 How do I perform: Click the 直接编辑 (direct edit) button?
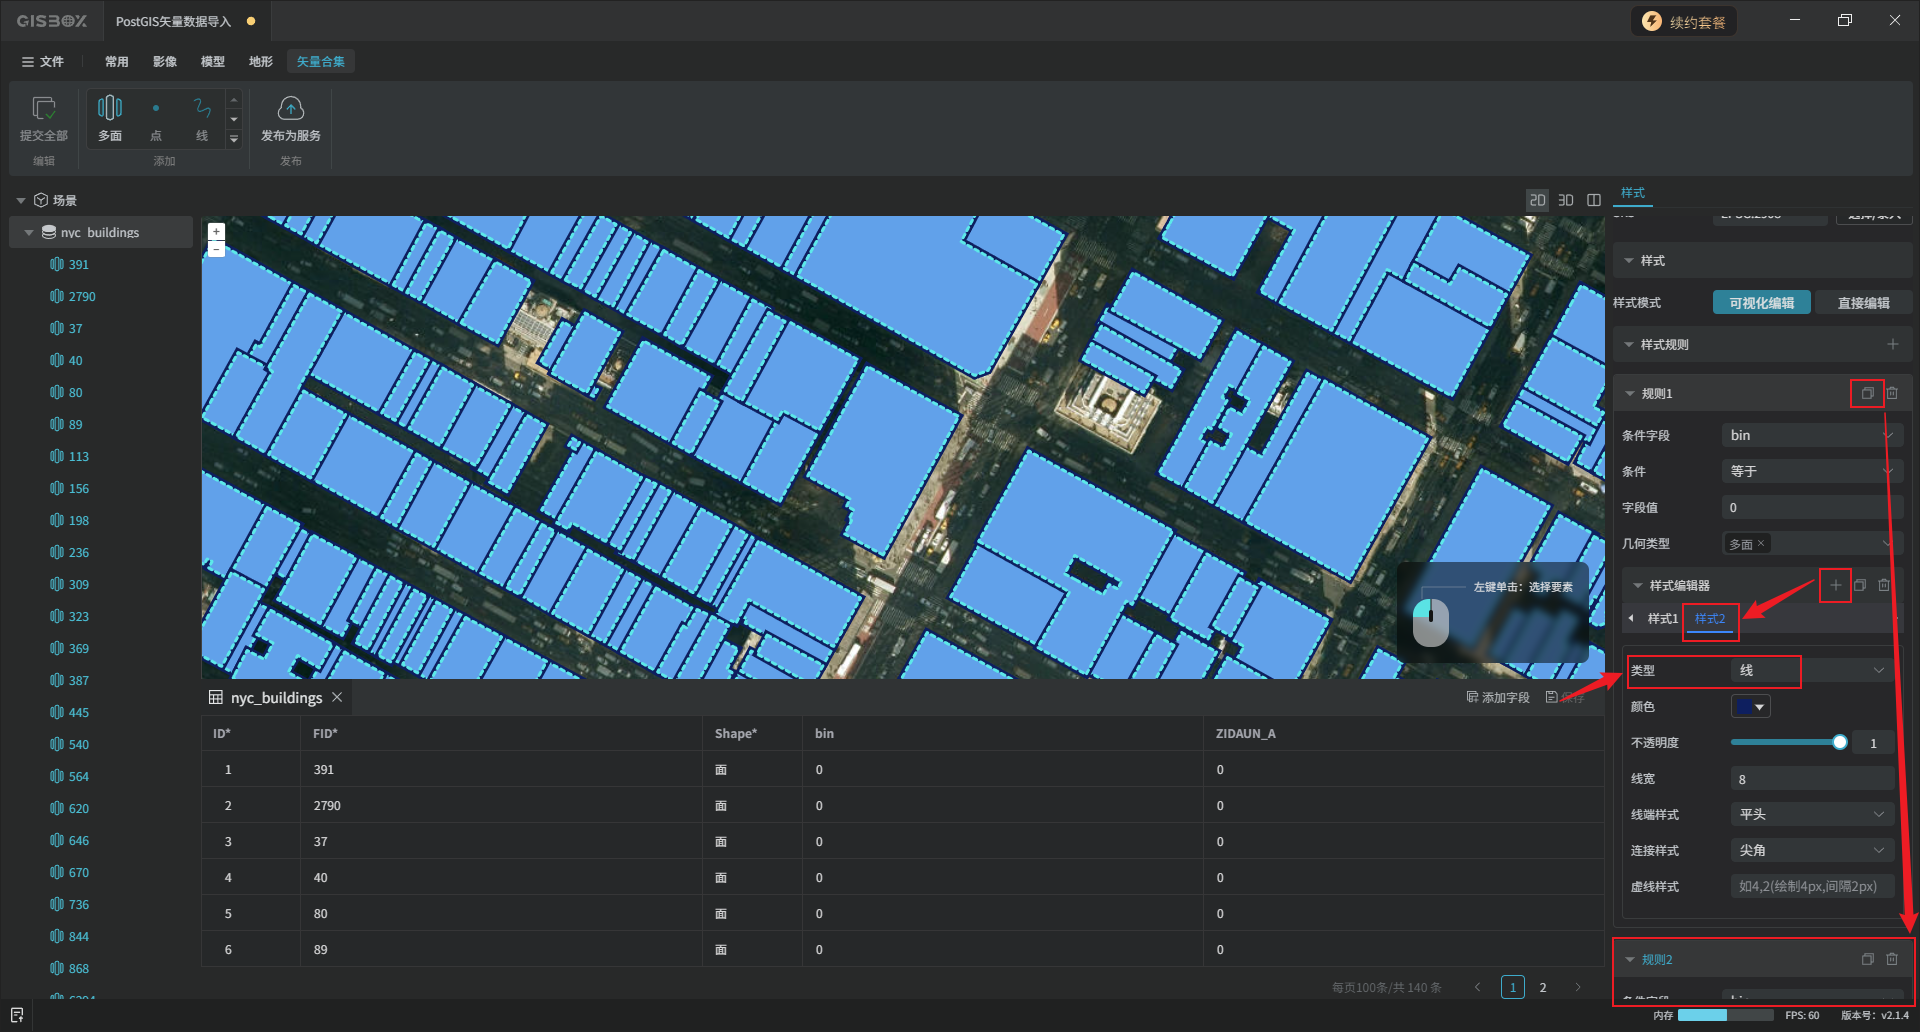click(x=1863, y=303)
